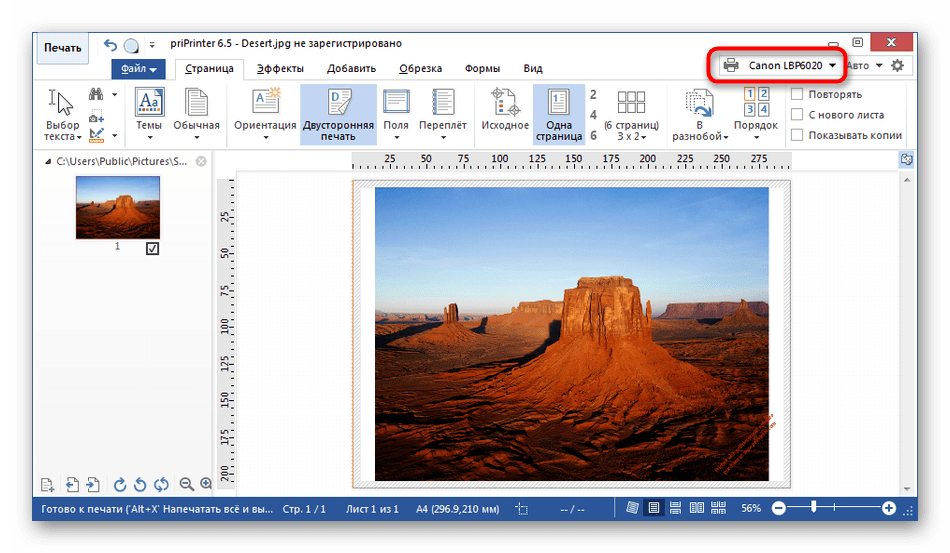The width and height of the screenshot is (950, 553).
Task: Expand the Файл menu dropdown
Action: (139, 68)
